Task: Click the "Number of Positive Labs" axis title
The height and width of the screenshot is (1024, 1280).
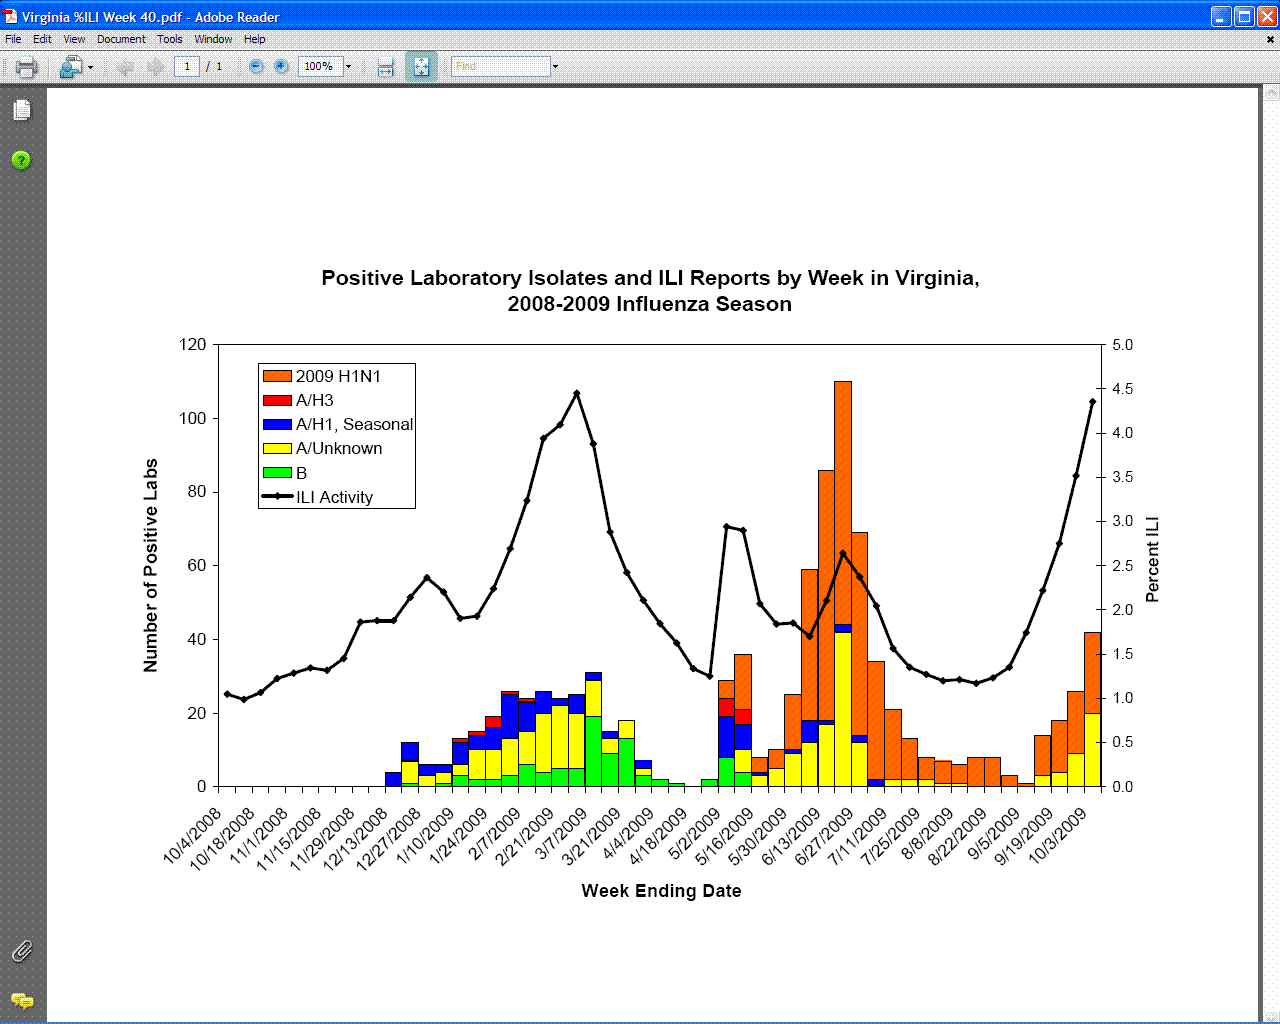Action: click(151, 565)
